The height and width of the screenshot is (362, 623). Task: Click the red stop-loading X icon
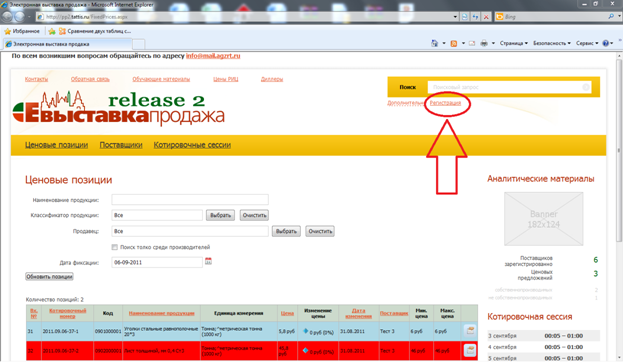[486, 17]
